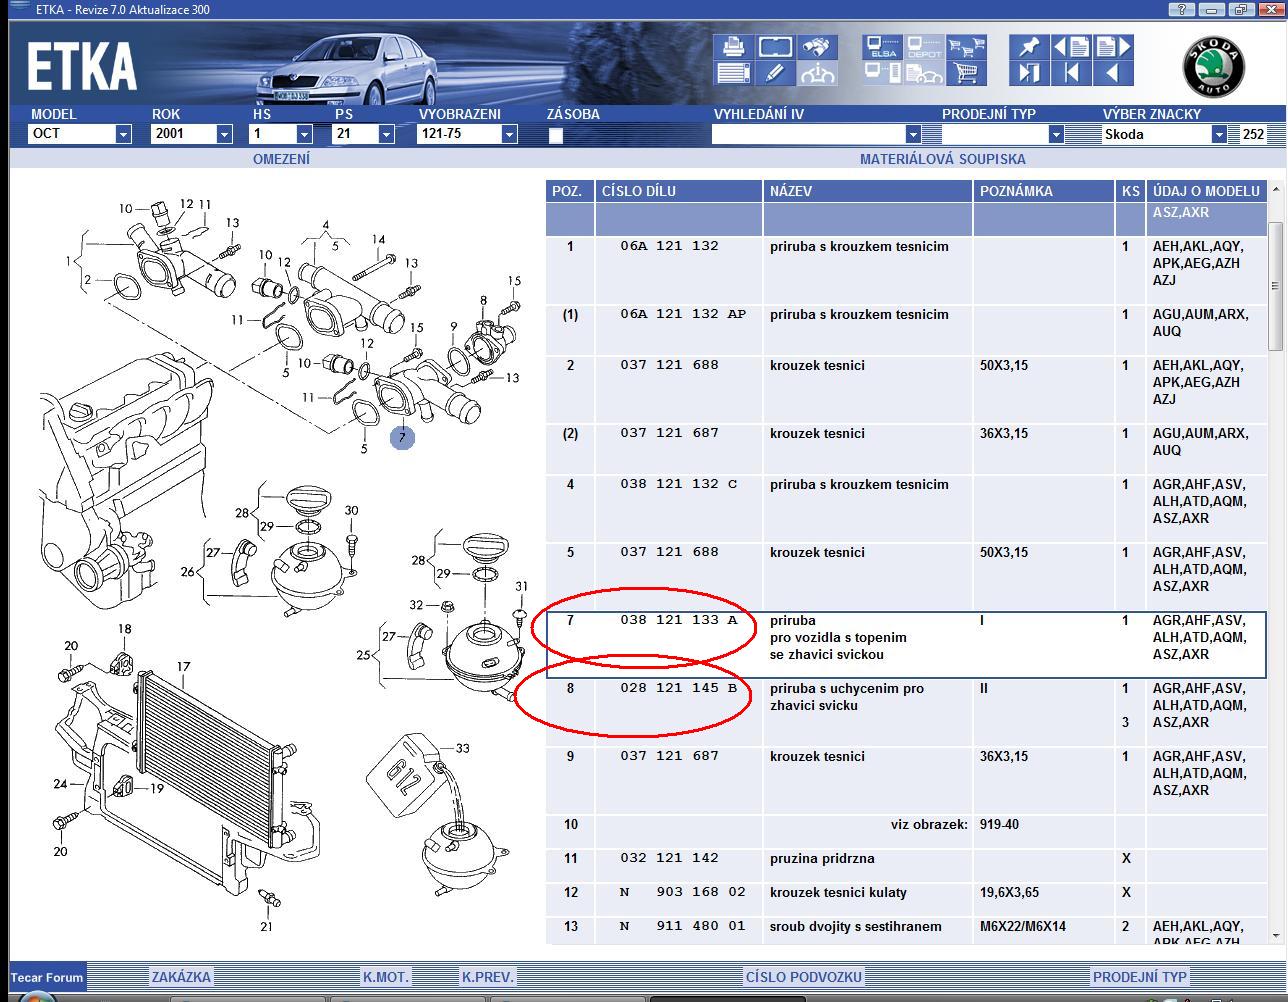The image size is (1288, 1002).
Task: Click the ČÍSLO PODVOZKU button
Action: 803,977
